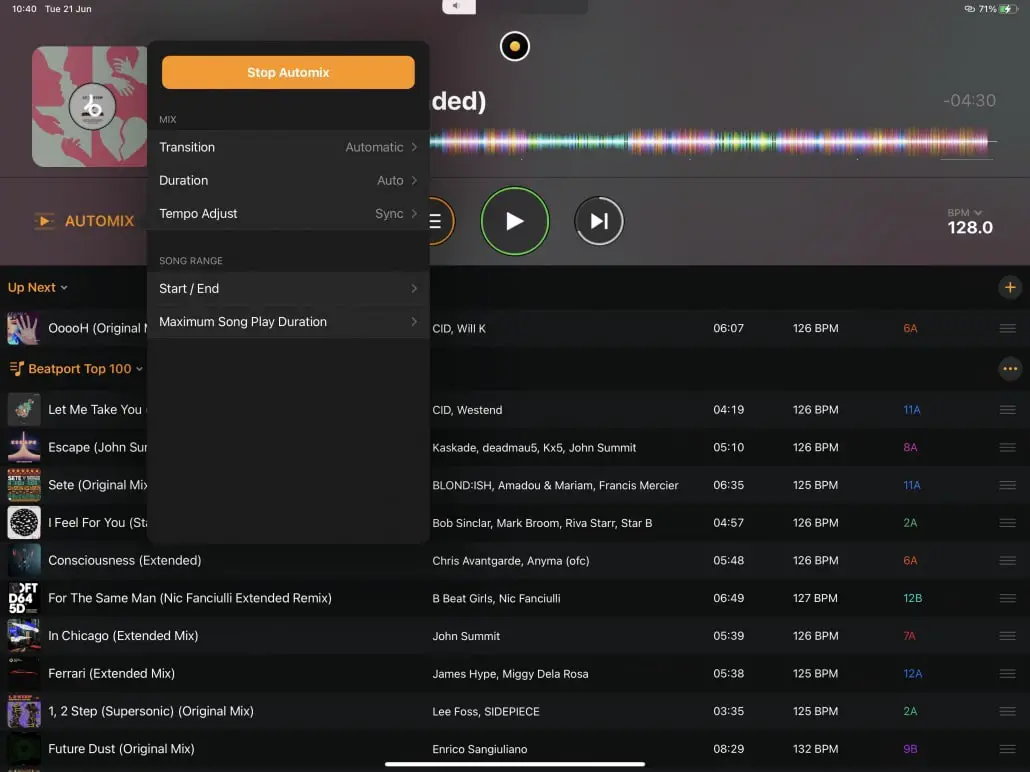Grab the reorder handle for Consciousness track

tap(1008, 560)
